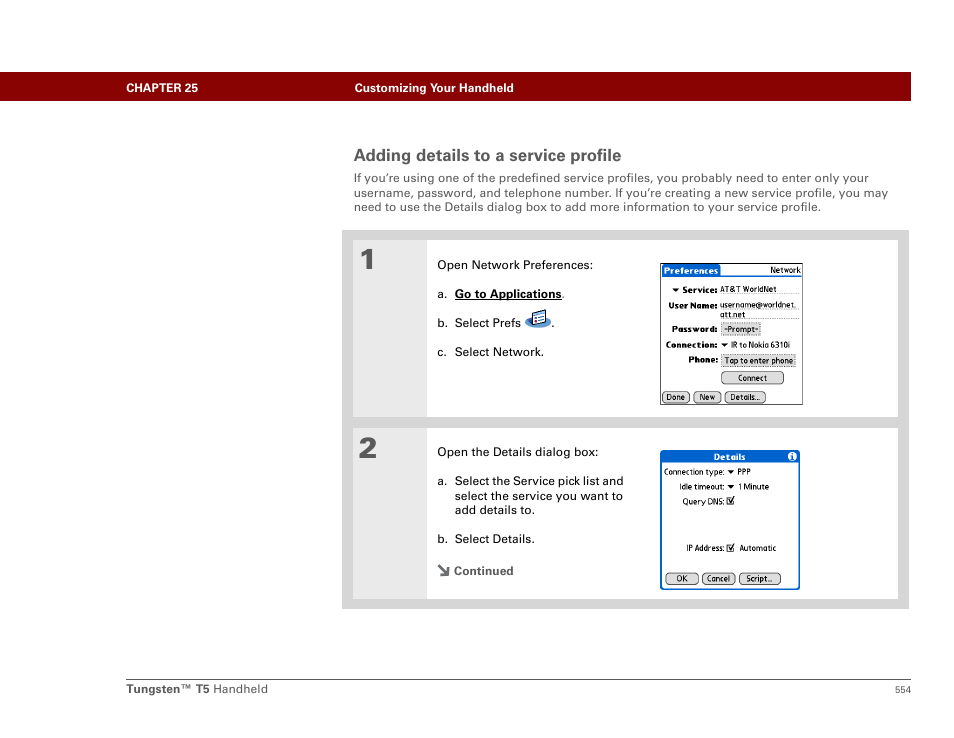This screenshot has height=738, width=954.
Task: Click the info icon in Details title bar
Action: (x=792, y=456)
